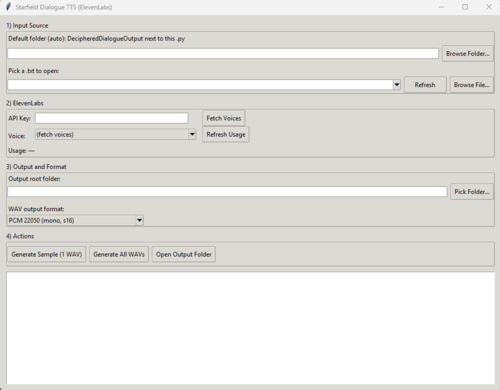Click the 'Output root folder:' label
Image resolution: width=500 pixels, height=390 pixels.
(34, 179)
